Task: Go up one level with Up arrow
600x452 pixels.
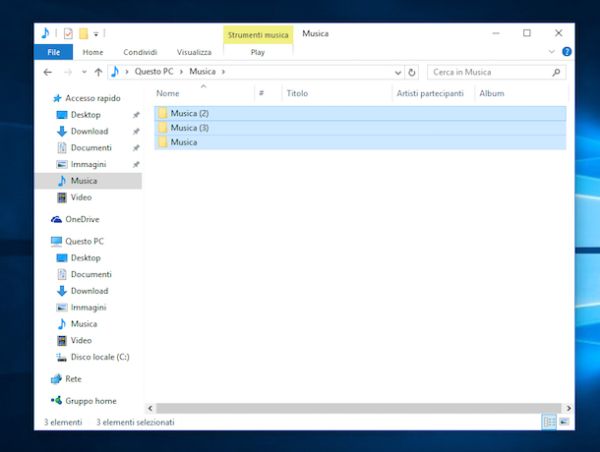Action: pos(98,72)
